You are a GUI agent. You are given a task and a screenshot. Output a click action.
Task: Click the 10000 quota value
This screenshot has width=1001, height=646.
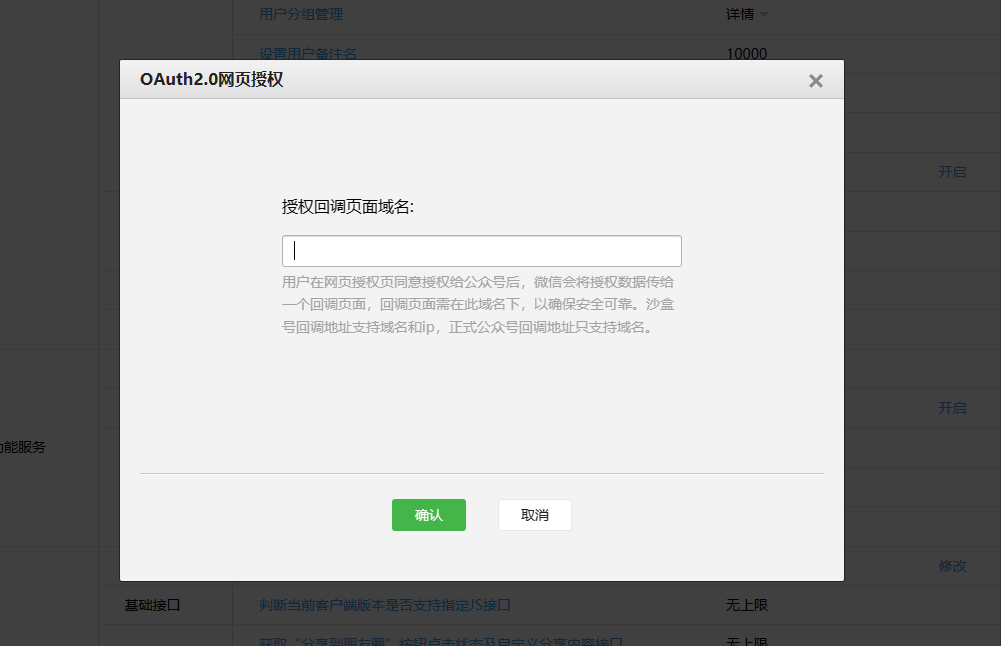point(746,53)
